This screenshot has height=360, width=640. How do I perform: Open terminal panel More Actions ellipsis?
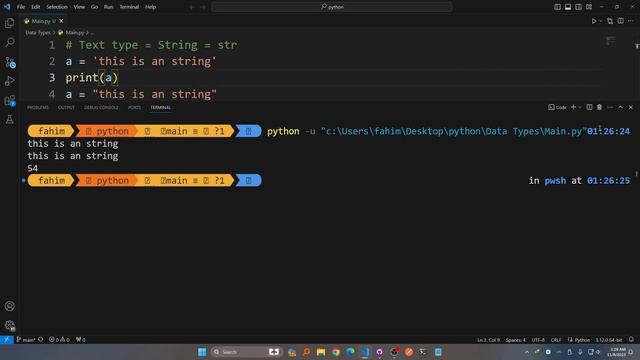click(610, 107)
